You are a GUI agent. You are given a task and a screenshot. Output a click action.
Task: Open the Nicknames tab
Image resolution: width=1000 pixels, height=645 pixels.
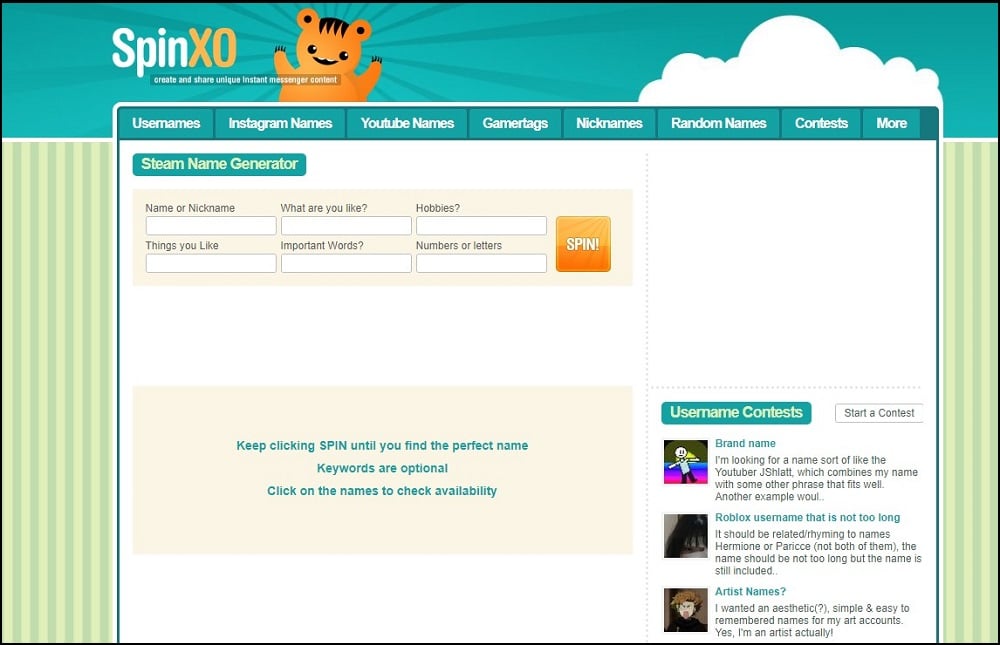point(609,123)
